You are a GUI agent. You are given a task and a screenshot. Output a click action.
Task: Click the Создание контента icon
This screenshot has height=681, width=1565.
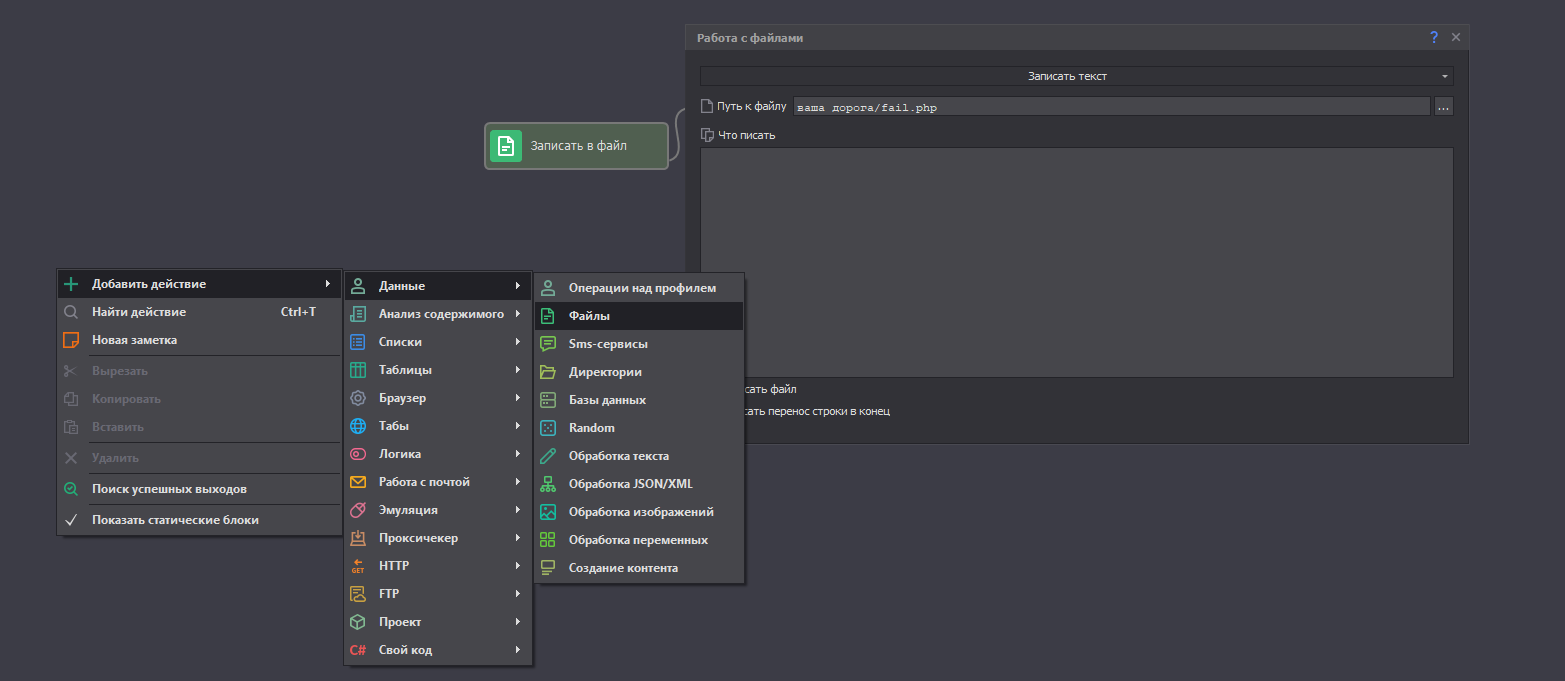tap(547, 568)
